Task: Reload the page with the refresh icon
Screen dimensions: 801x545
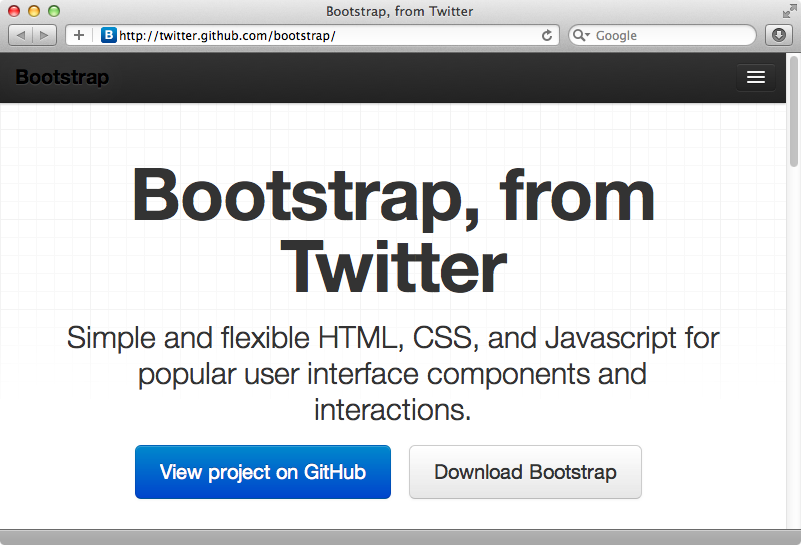Action: pyautogui.click(x=547, y=35)
